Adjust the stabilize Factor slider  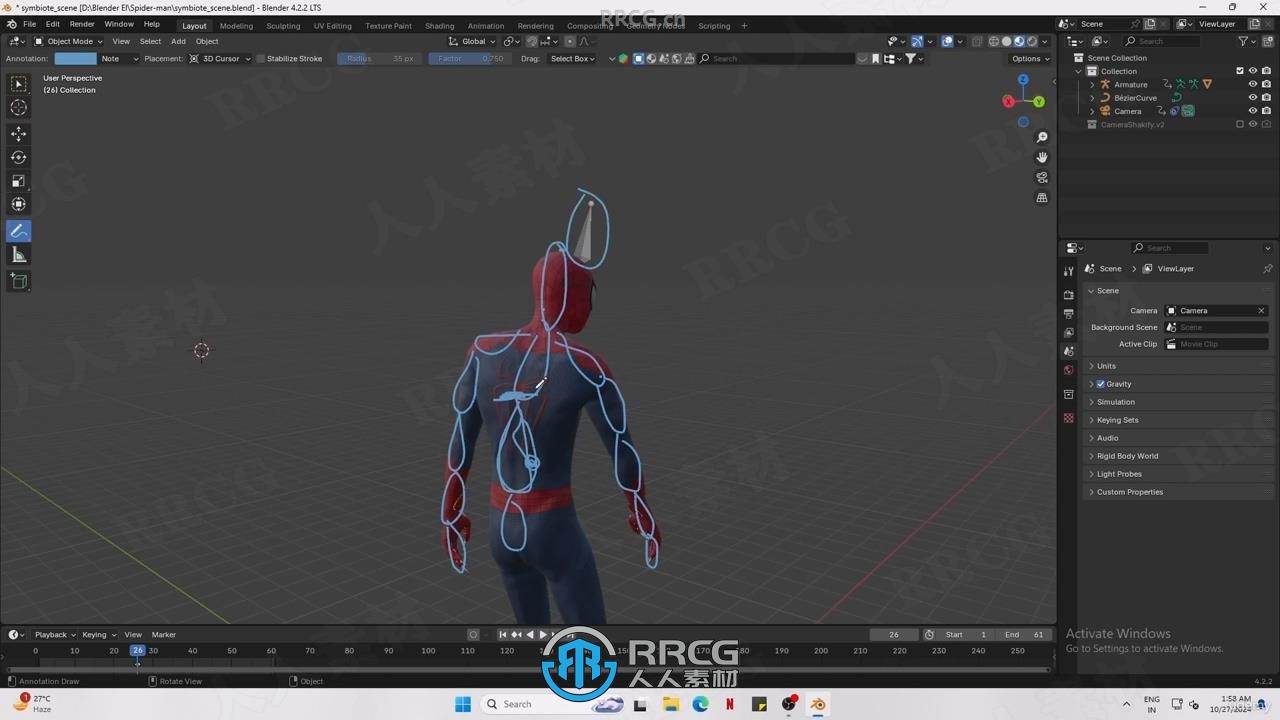pyautogui.click(x=469, y=59)
